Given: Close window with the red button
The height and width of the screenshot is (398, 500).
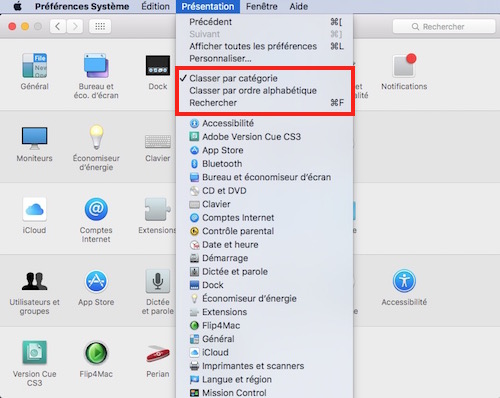Looking at the screenshot, I should pyautogui.click(x=12, y=26).
